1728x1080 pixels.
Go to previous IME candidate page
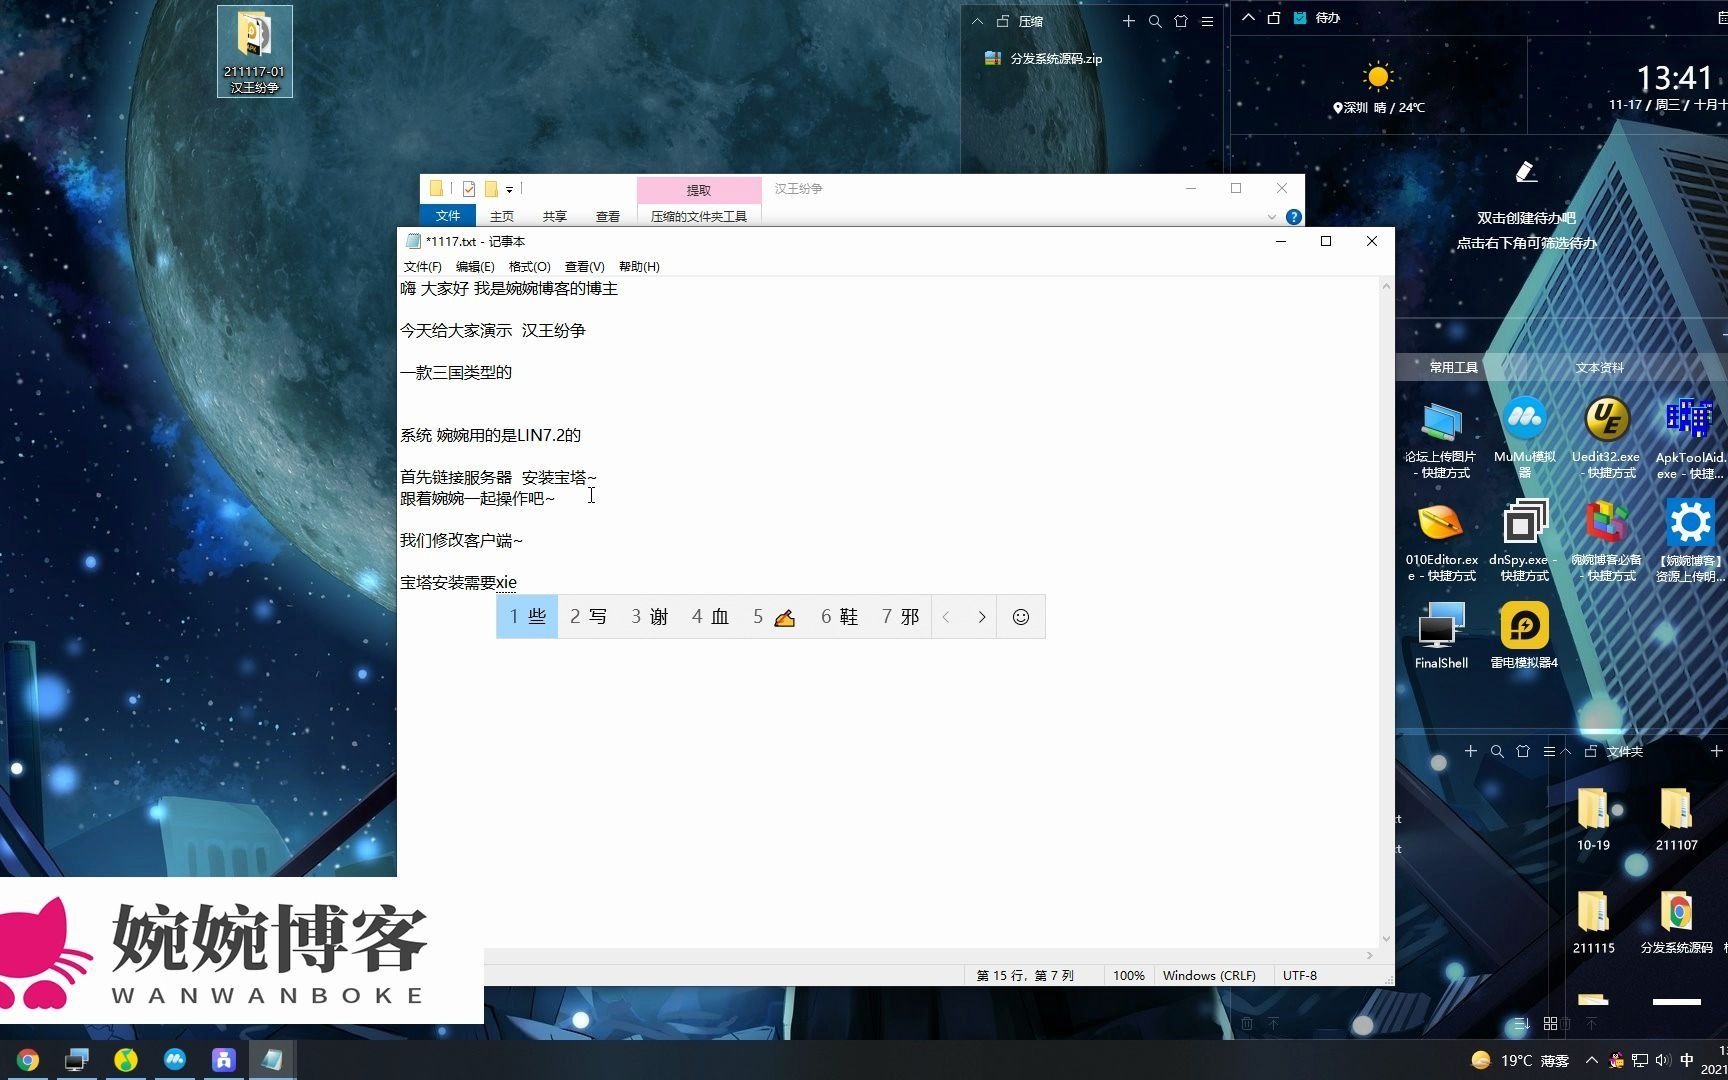click(946, 617)
